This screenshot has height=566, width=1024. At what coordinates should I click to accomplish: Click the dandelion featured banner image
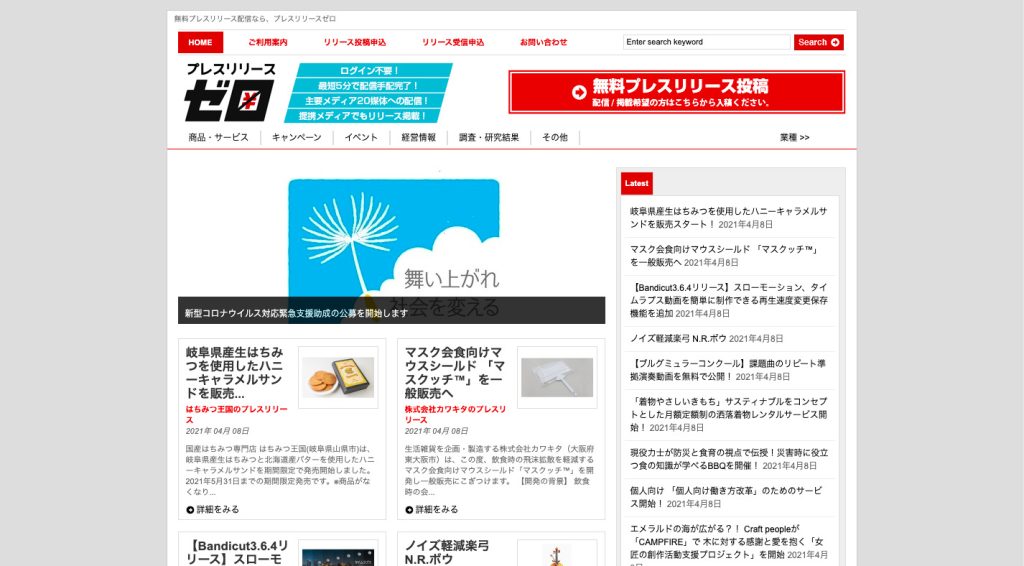tap(392, 240)
